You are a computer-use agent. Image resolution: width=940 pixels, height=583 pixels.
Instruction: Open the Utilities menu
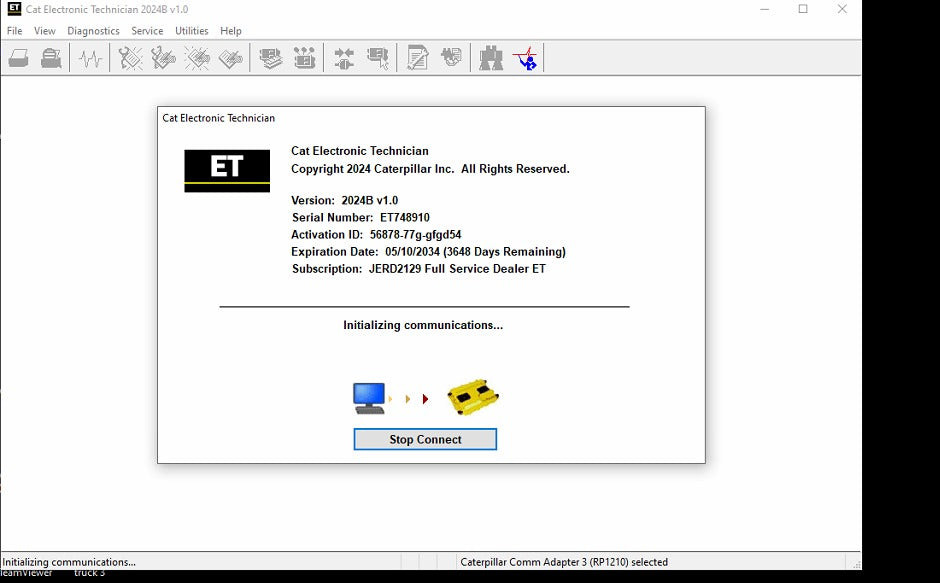191,30
